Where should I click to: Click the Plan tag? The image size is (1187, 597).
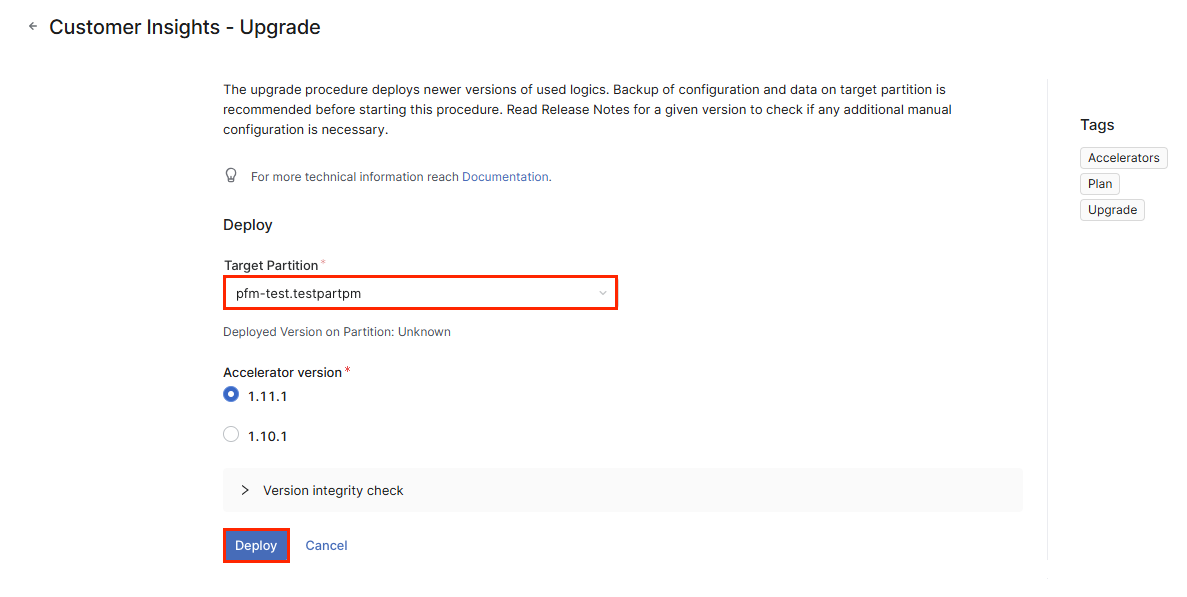1099,184
